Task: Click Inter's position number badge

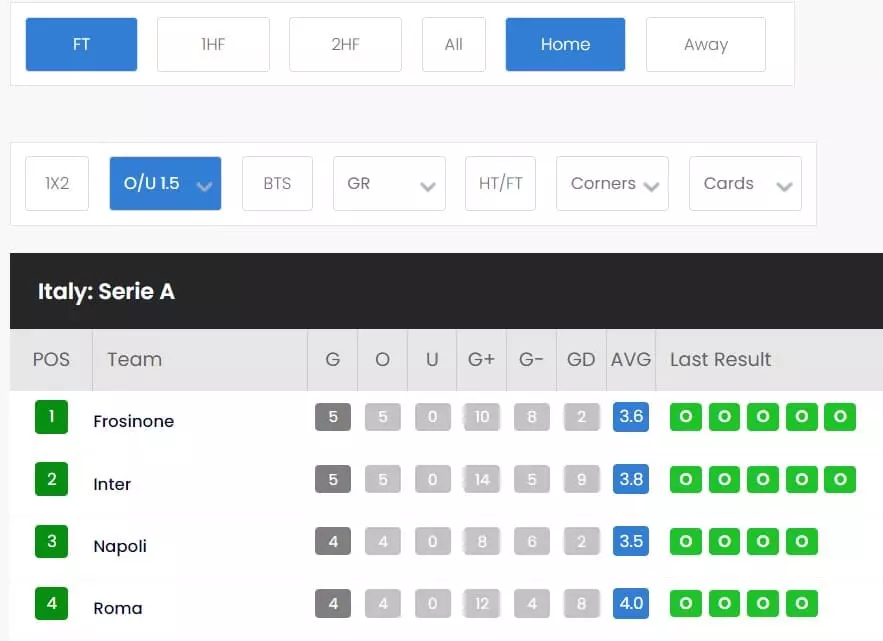Action: pos(51,479)
